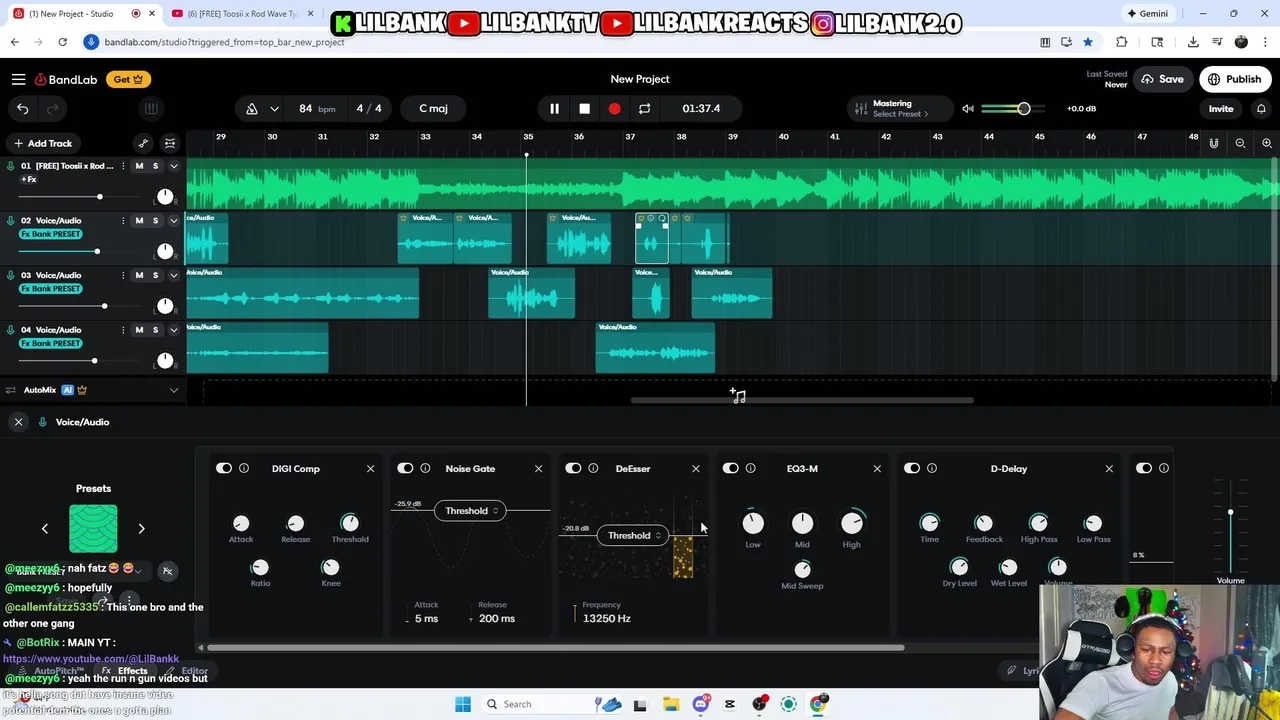Image resolution: width=1280 pixels, height=720 pixels.
Task: Bypass the DIGI Comp effect toggle
Action: tap(224, 468)
